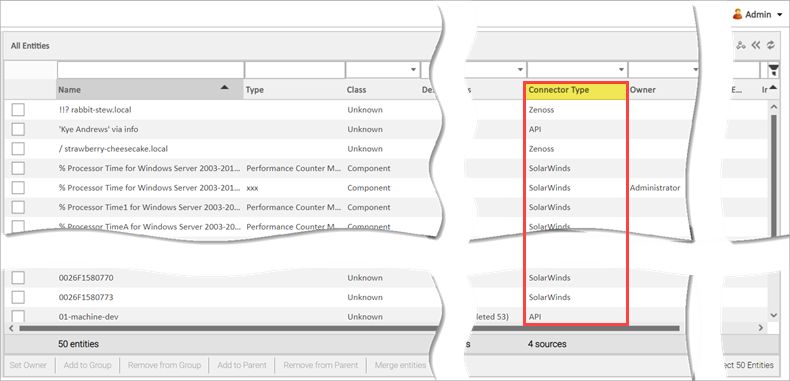The image size is (790, 381).
Task: Check the box for rabbit-stew.local row
Action: pos(18,109)
